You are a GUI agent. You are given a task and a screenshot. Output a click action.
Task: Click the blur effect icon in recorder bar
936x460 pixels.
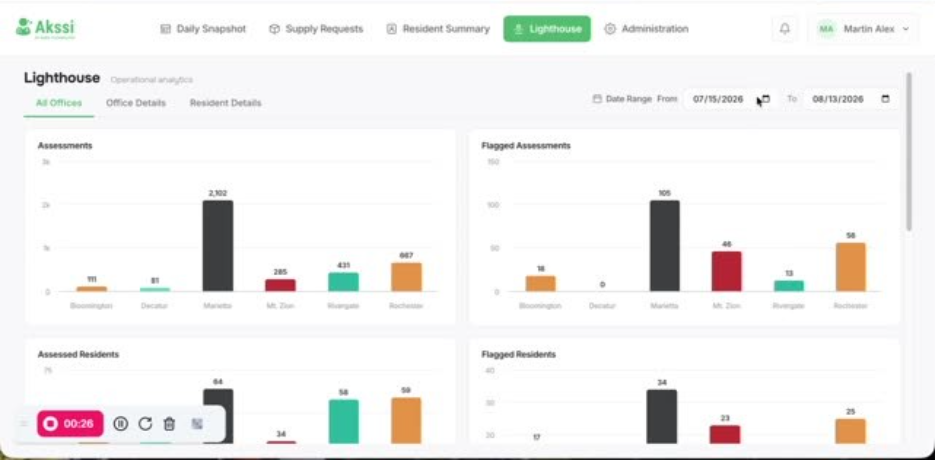tap(197, 424)
